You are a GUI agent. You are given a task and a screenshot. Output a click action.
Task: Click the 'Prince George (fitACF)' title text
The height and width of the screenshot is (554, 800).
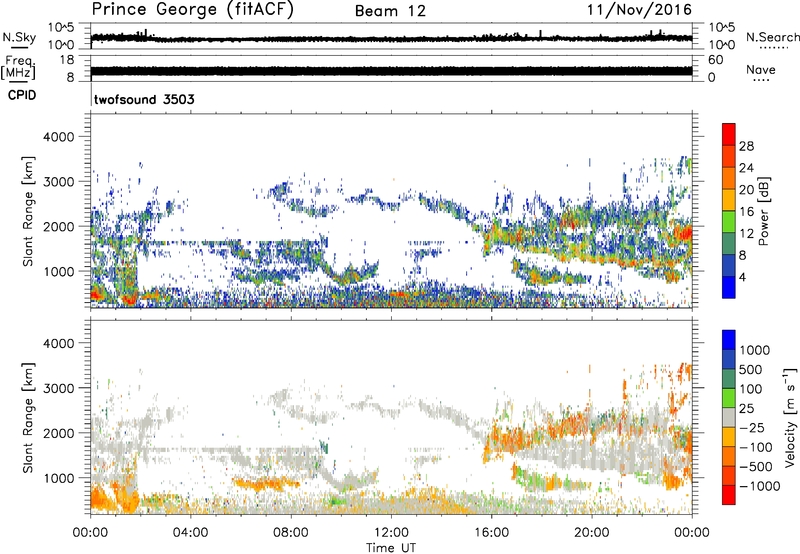pos(193,9)
